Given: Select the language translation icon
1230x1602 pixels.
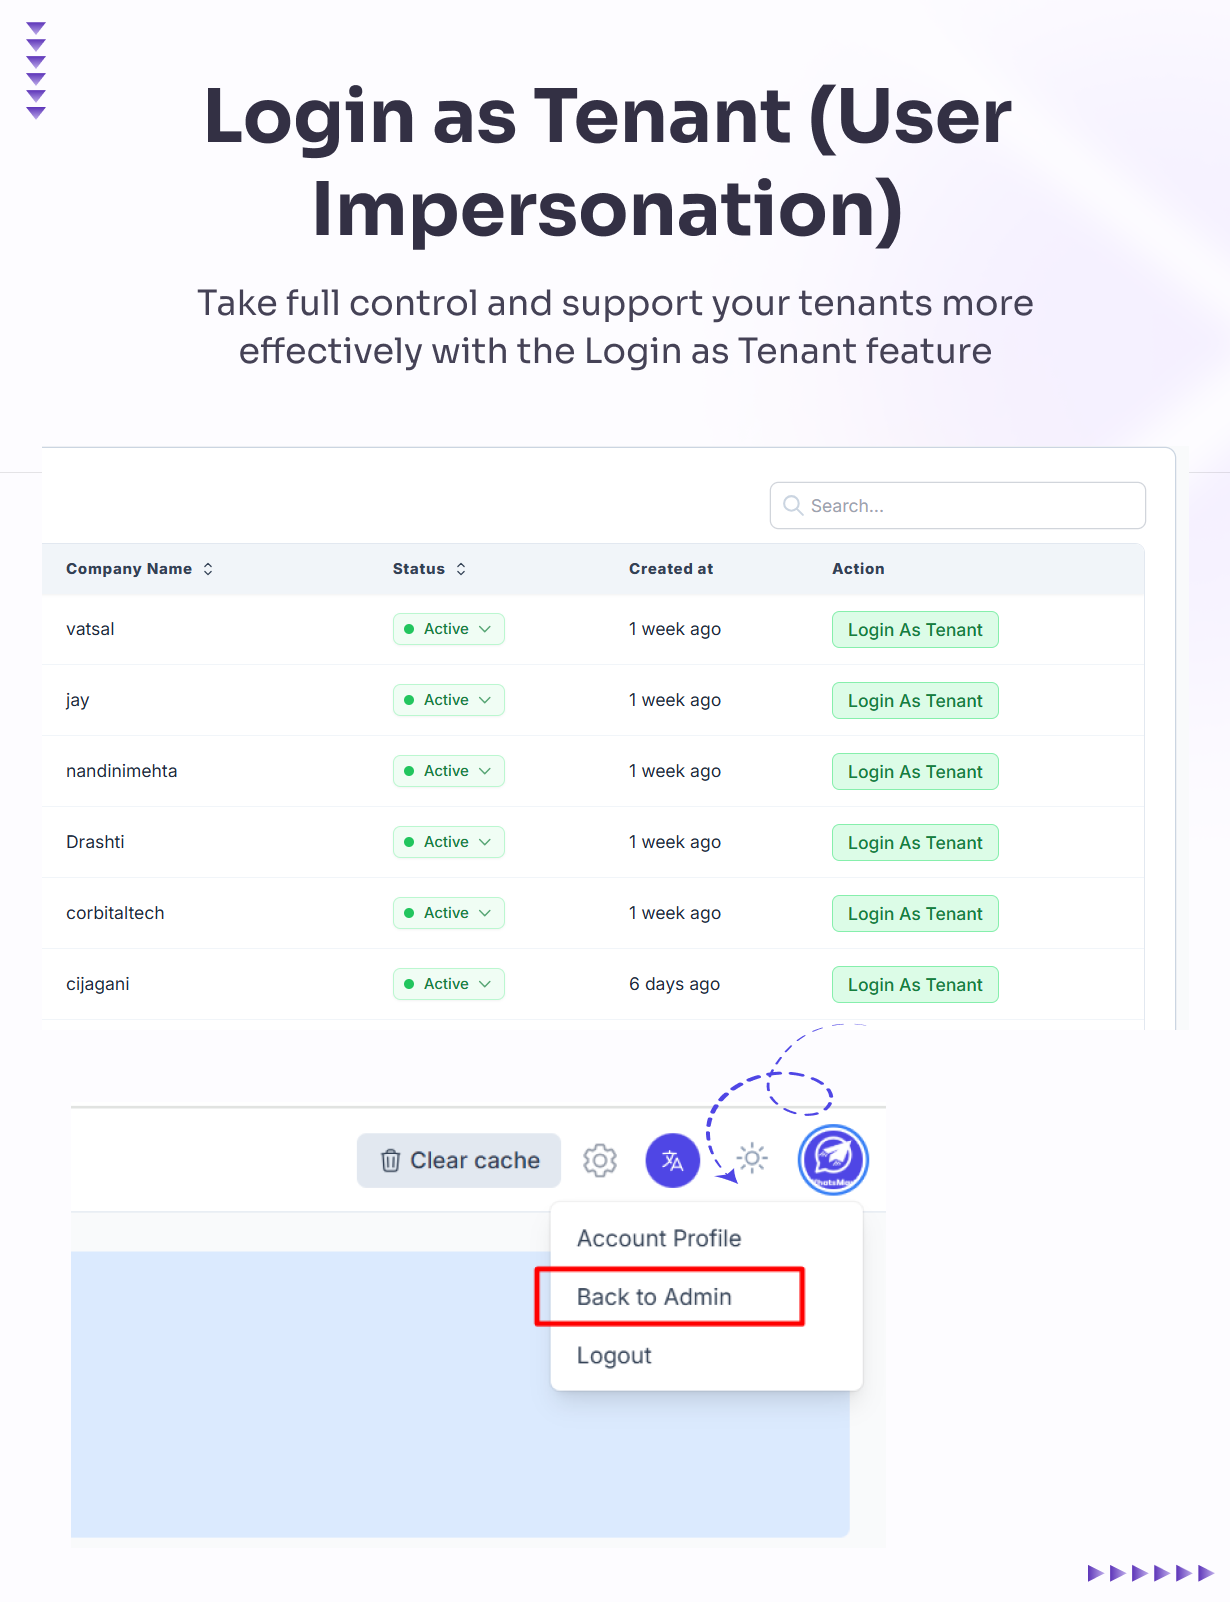Looking at the screenshot, I should tap(671, 1160).
